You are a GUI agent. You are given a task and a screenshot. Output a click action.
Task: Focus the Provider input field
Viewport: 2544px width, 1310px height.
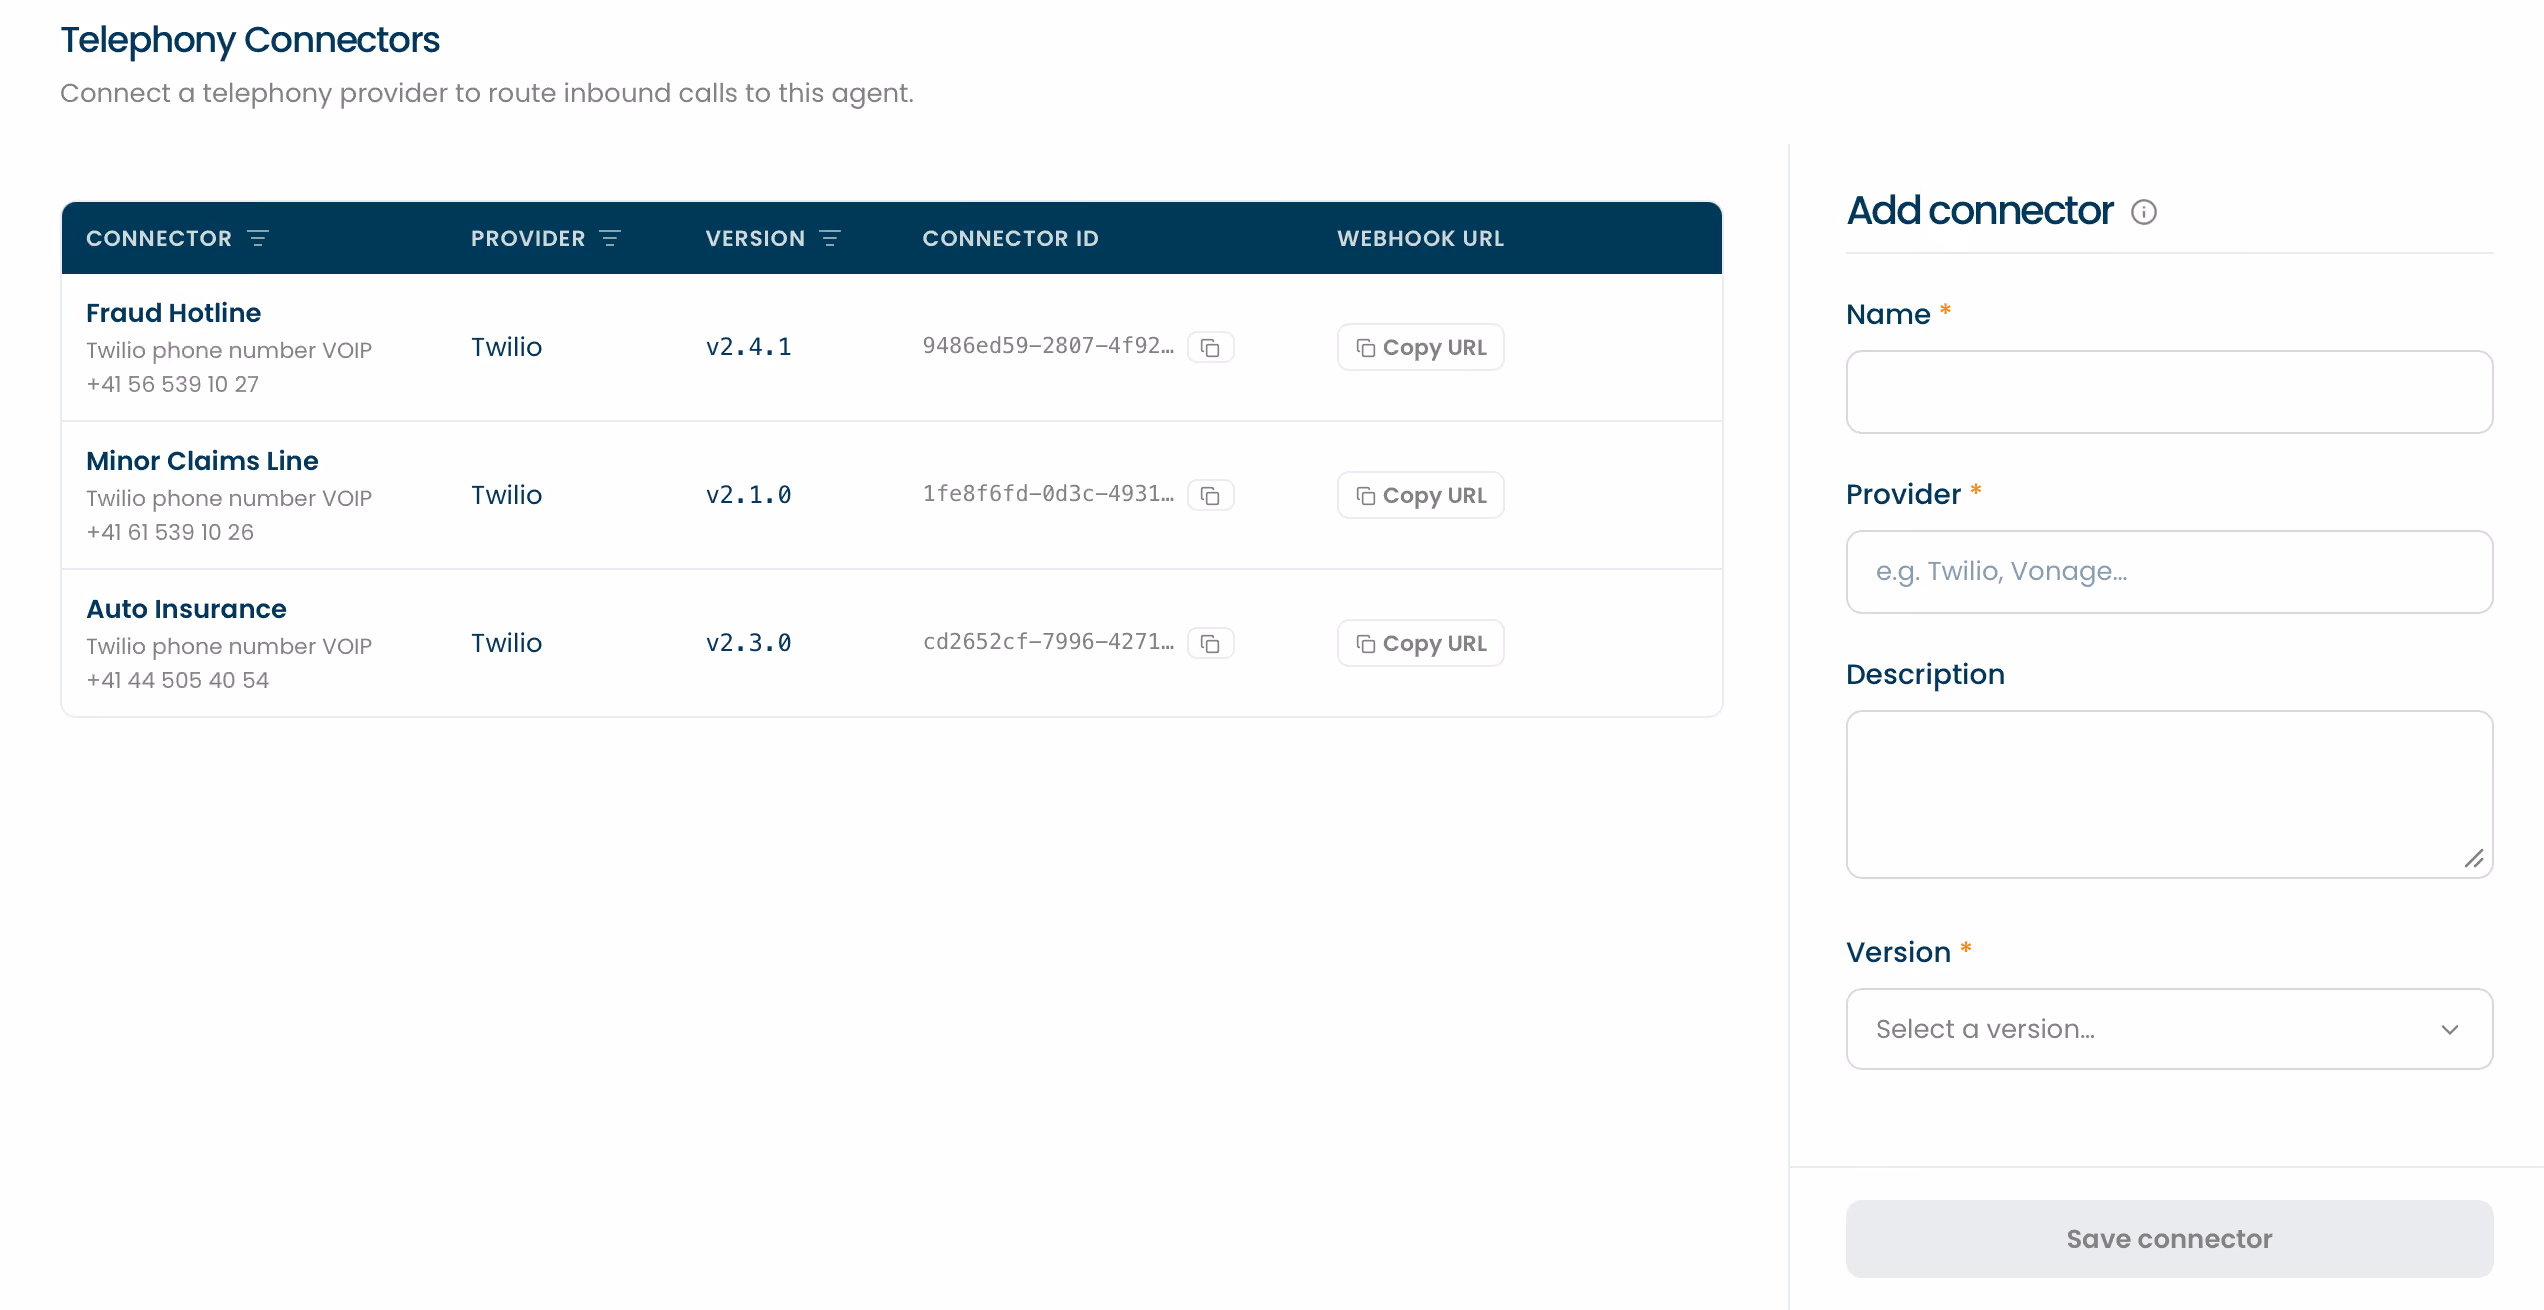(x=2169, y=572)
